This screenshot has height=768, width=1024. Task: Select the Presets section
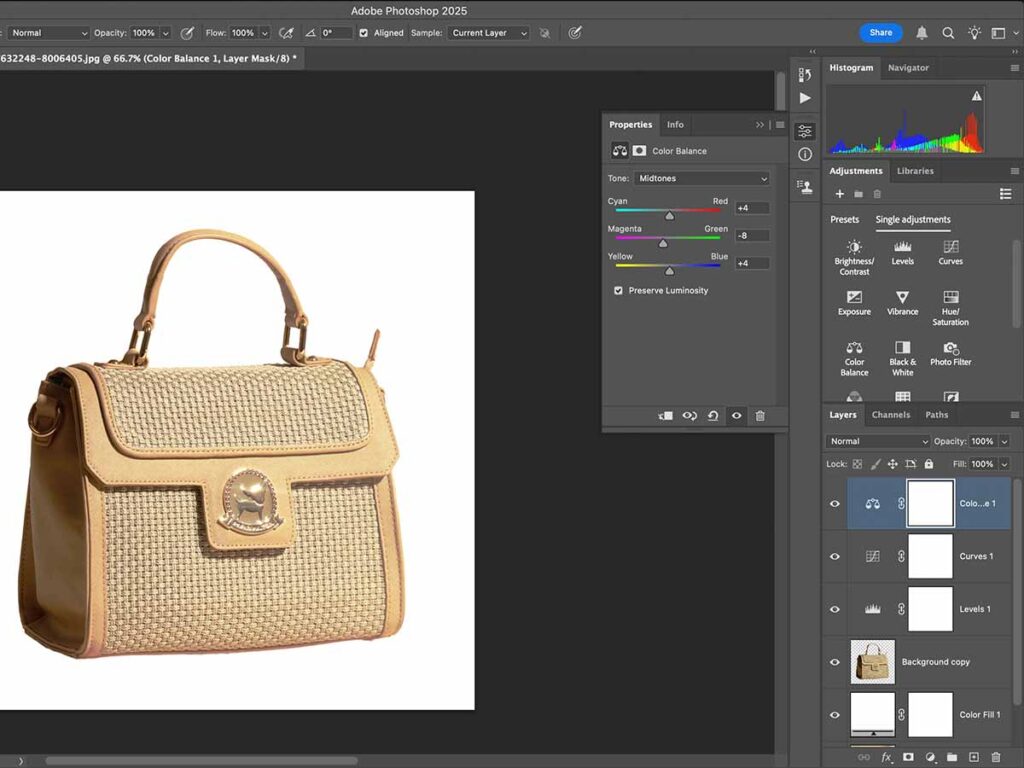click(844, 219)
